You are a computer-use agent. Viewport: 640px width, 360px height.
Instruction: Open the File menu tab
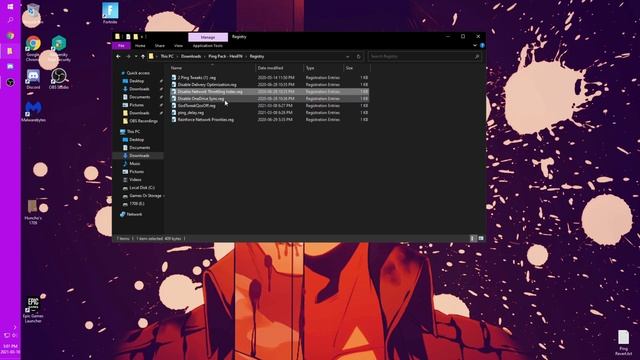(x=121, y=46)
